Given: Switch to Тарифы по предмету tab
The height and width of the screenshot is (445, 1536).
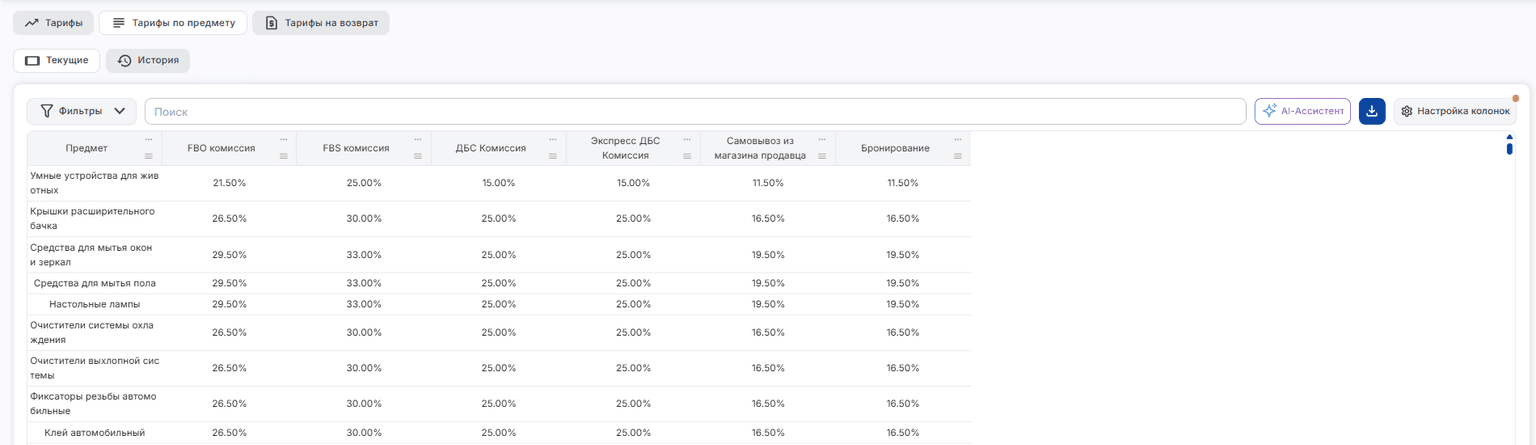Looking at the screenshot, I should [x=173, y=22].
